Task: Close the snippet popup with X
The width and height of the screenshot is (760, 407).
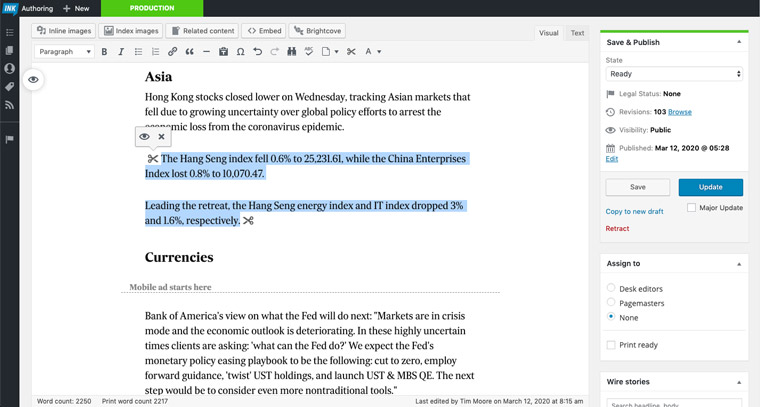Action: [161, 137]
